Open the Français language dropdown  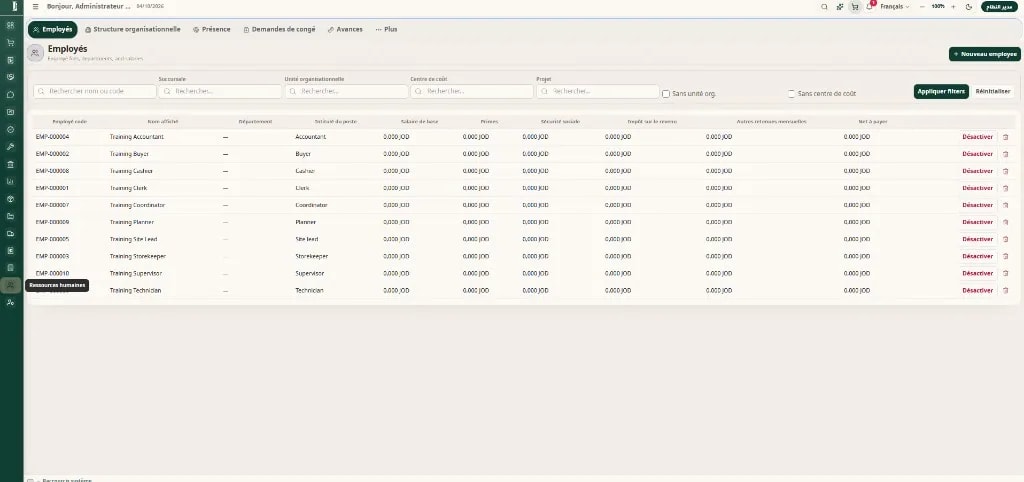(895, 7)
